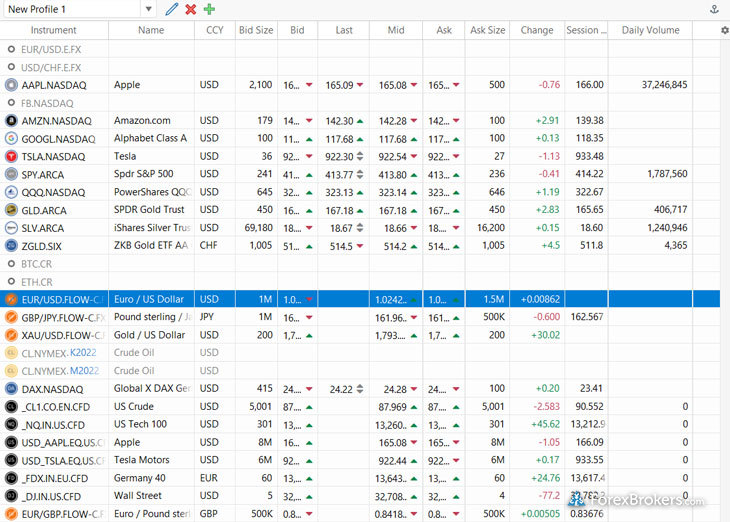Click the GBP/JPY.FLOW orange icon
Viewport: 730px width, 522px height.
coord(11,318)
